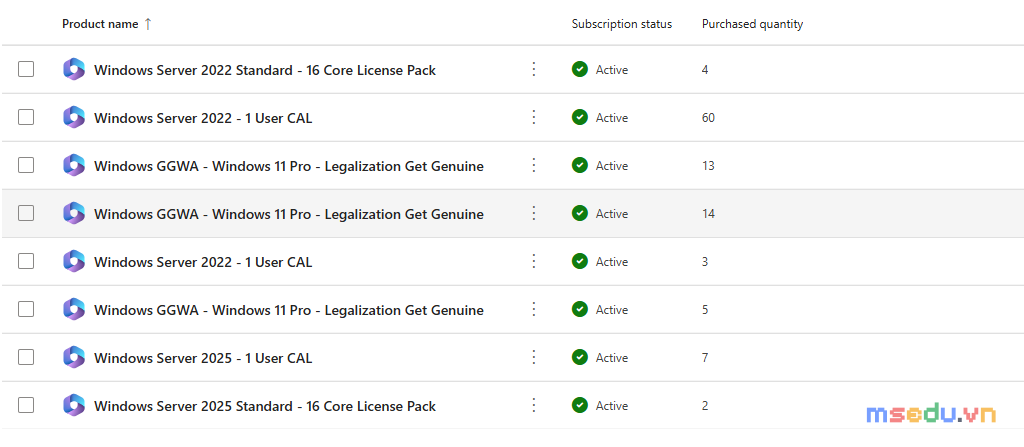Open three-dot menu for Windows Server 2025 Standard

pos(534,406)
